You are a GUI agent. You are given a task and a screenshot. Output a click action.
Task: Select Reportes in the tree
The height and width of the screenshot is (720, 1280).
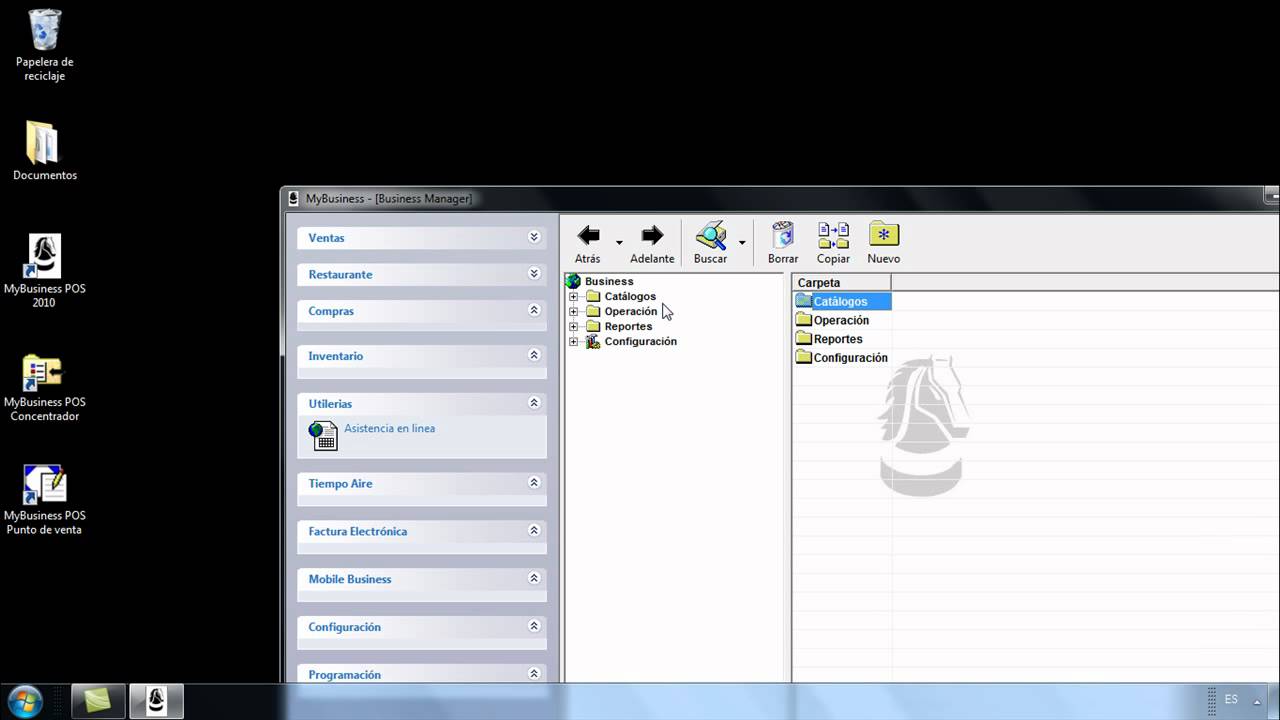click(628, 326)
